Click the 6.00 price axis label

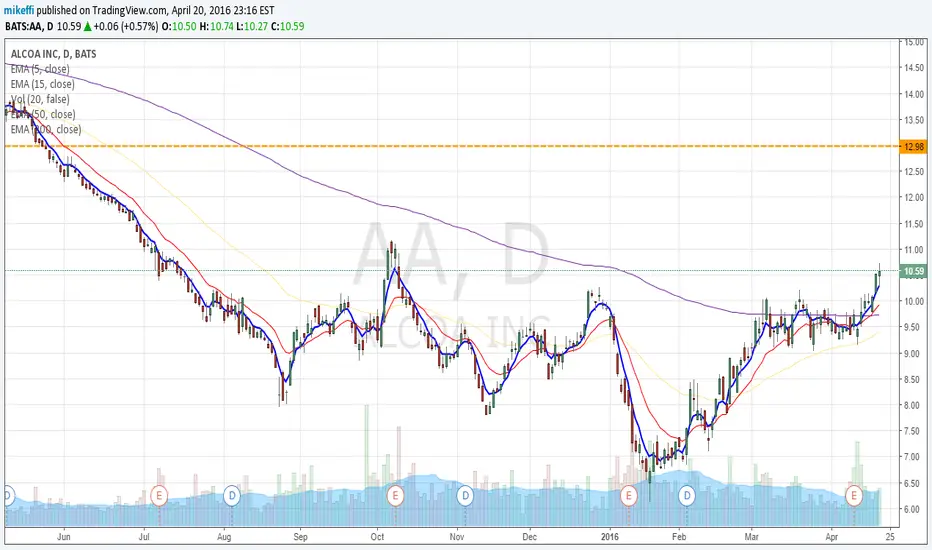tap(914, 509)
